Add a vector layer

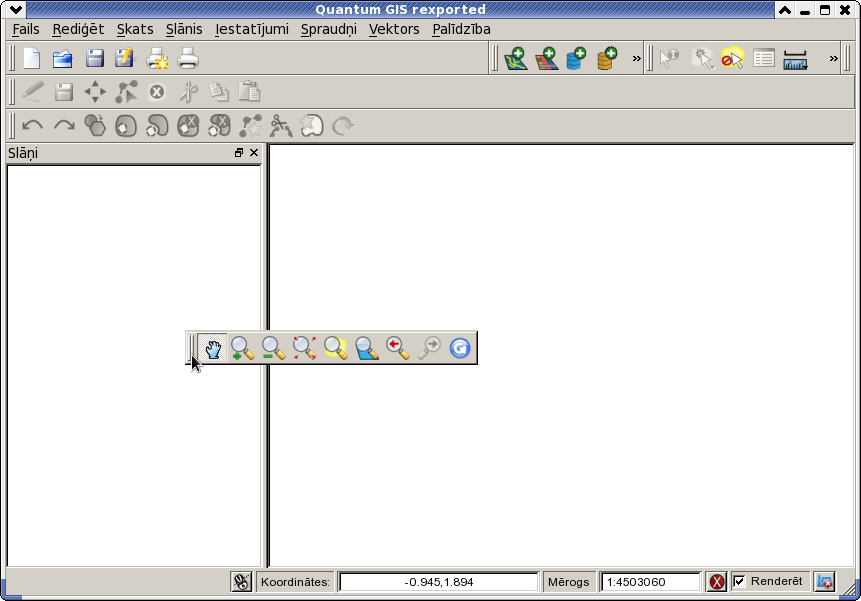[x=516, y=59]
